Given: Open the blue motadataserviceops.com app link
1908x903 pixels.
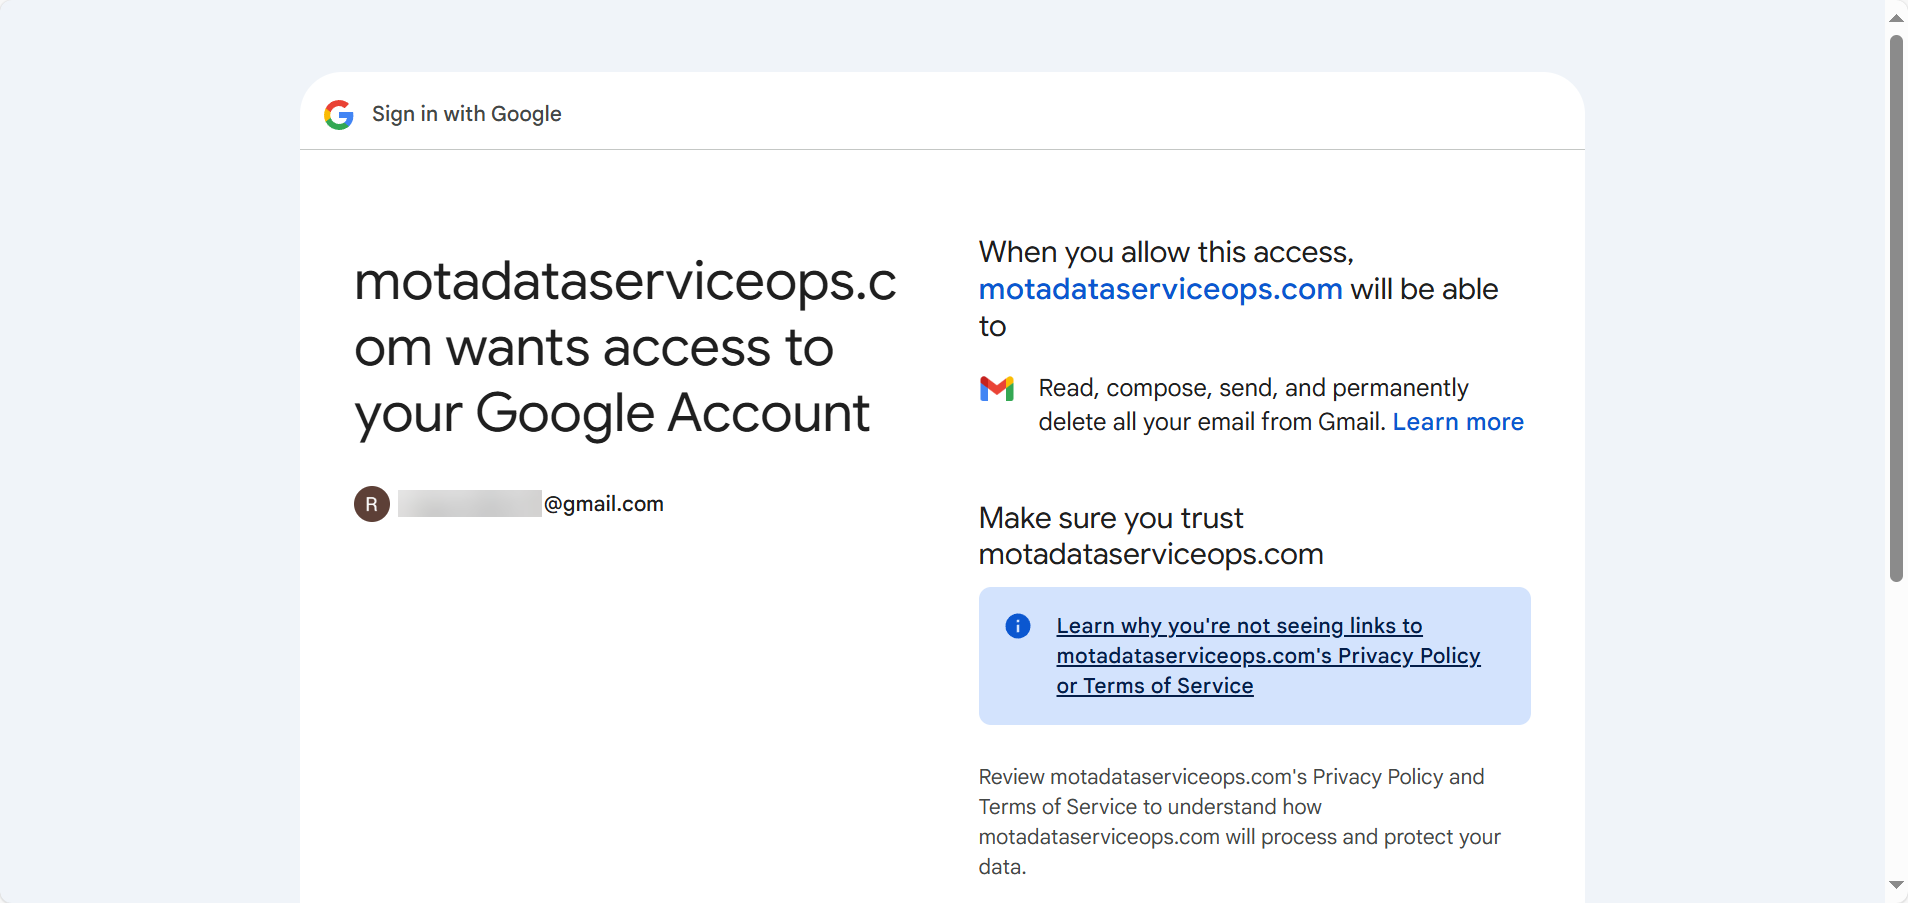Looking at the screenshot, I should (x=1160, y=289).
